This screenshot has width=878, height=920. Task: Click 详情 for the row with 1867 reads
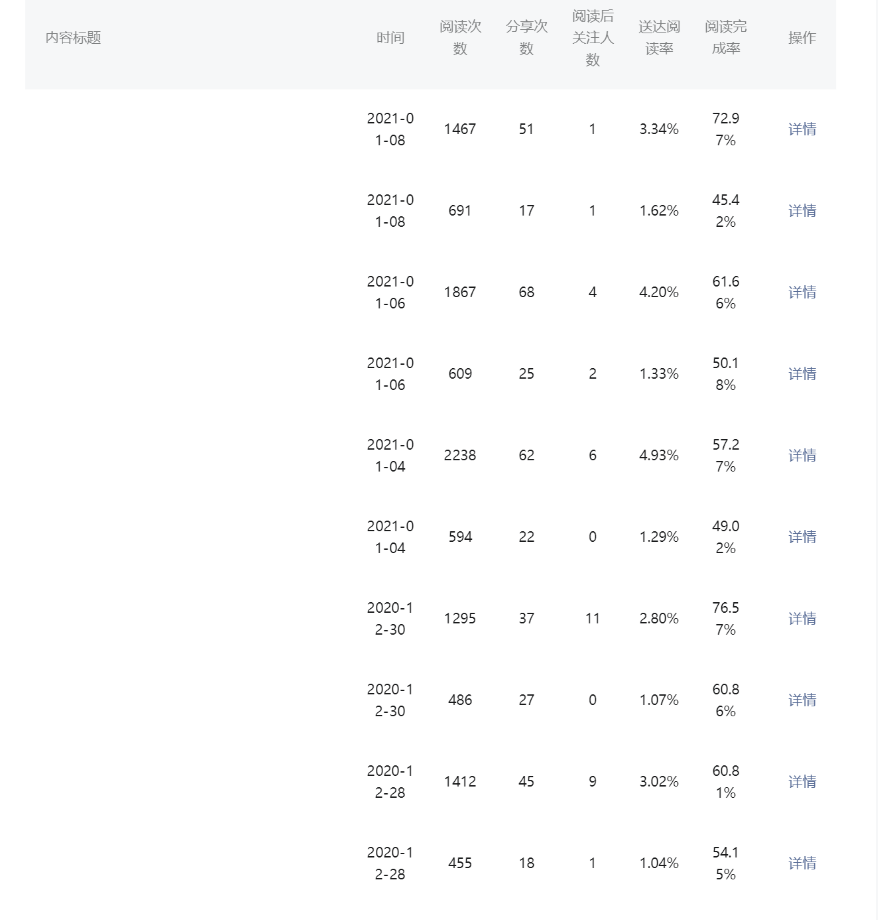point(802,292)
